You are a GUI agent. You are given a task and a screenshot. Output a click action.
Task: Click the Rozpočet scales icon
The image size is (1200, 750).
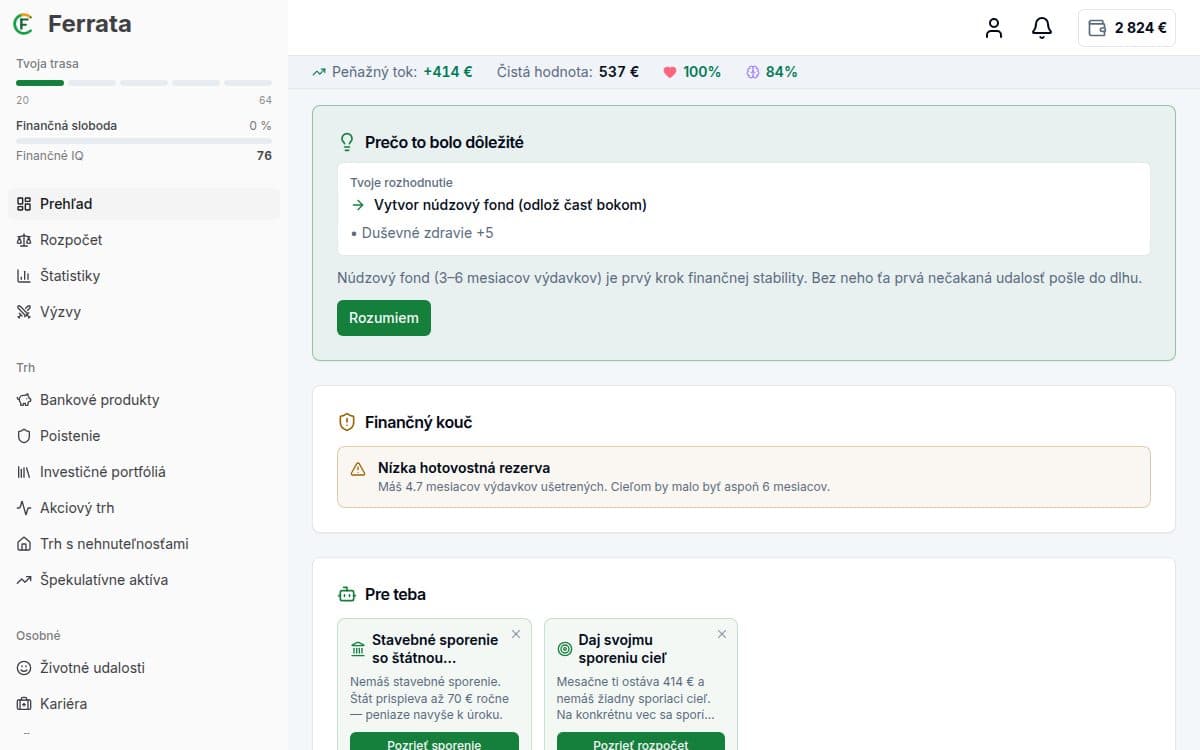coord(24,240)
